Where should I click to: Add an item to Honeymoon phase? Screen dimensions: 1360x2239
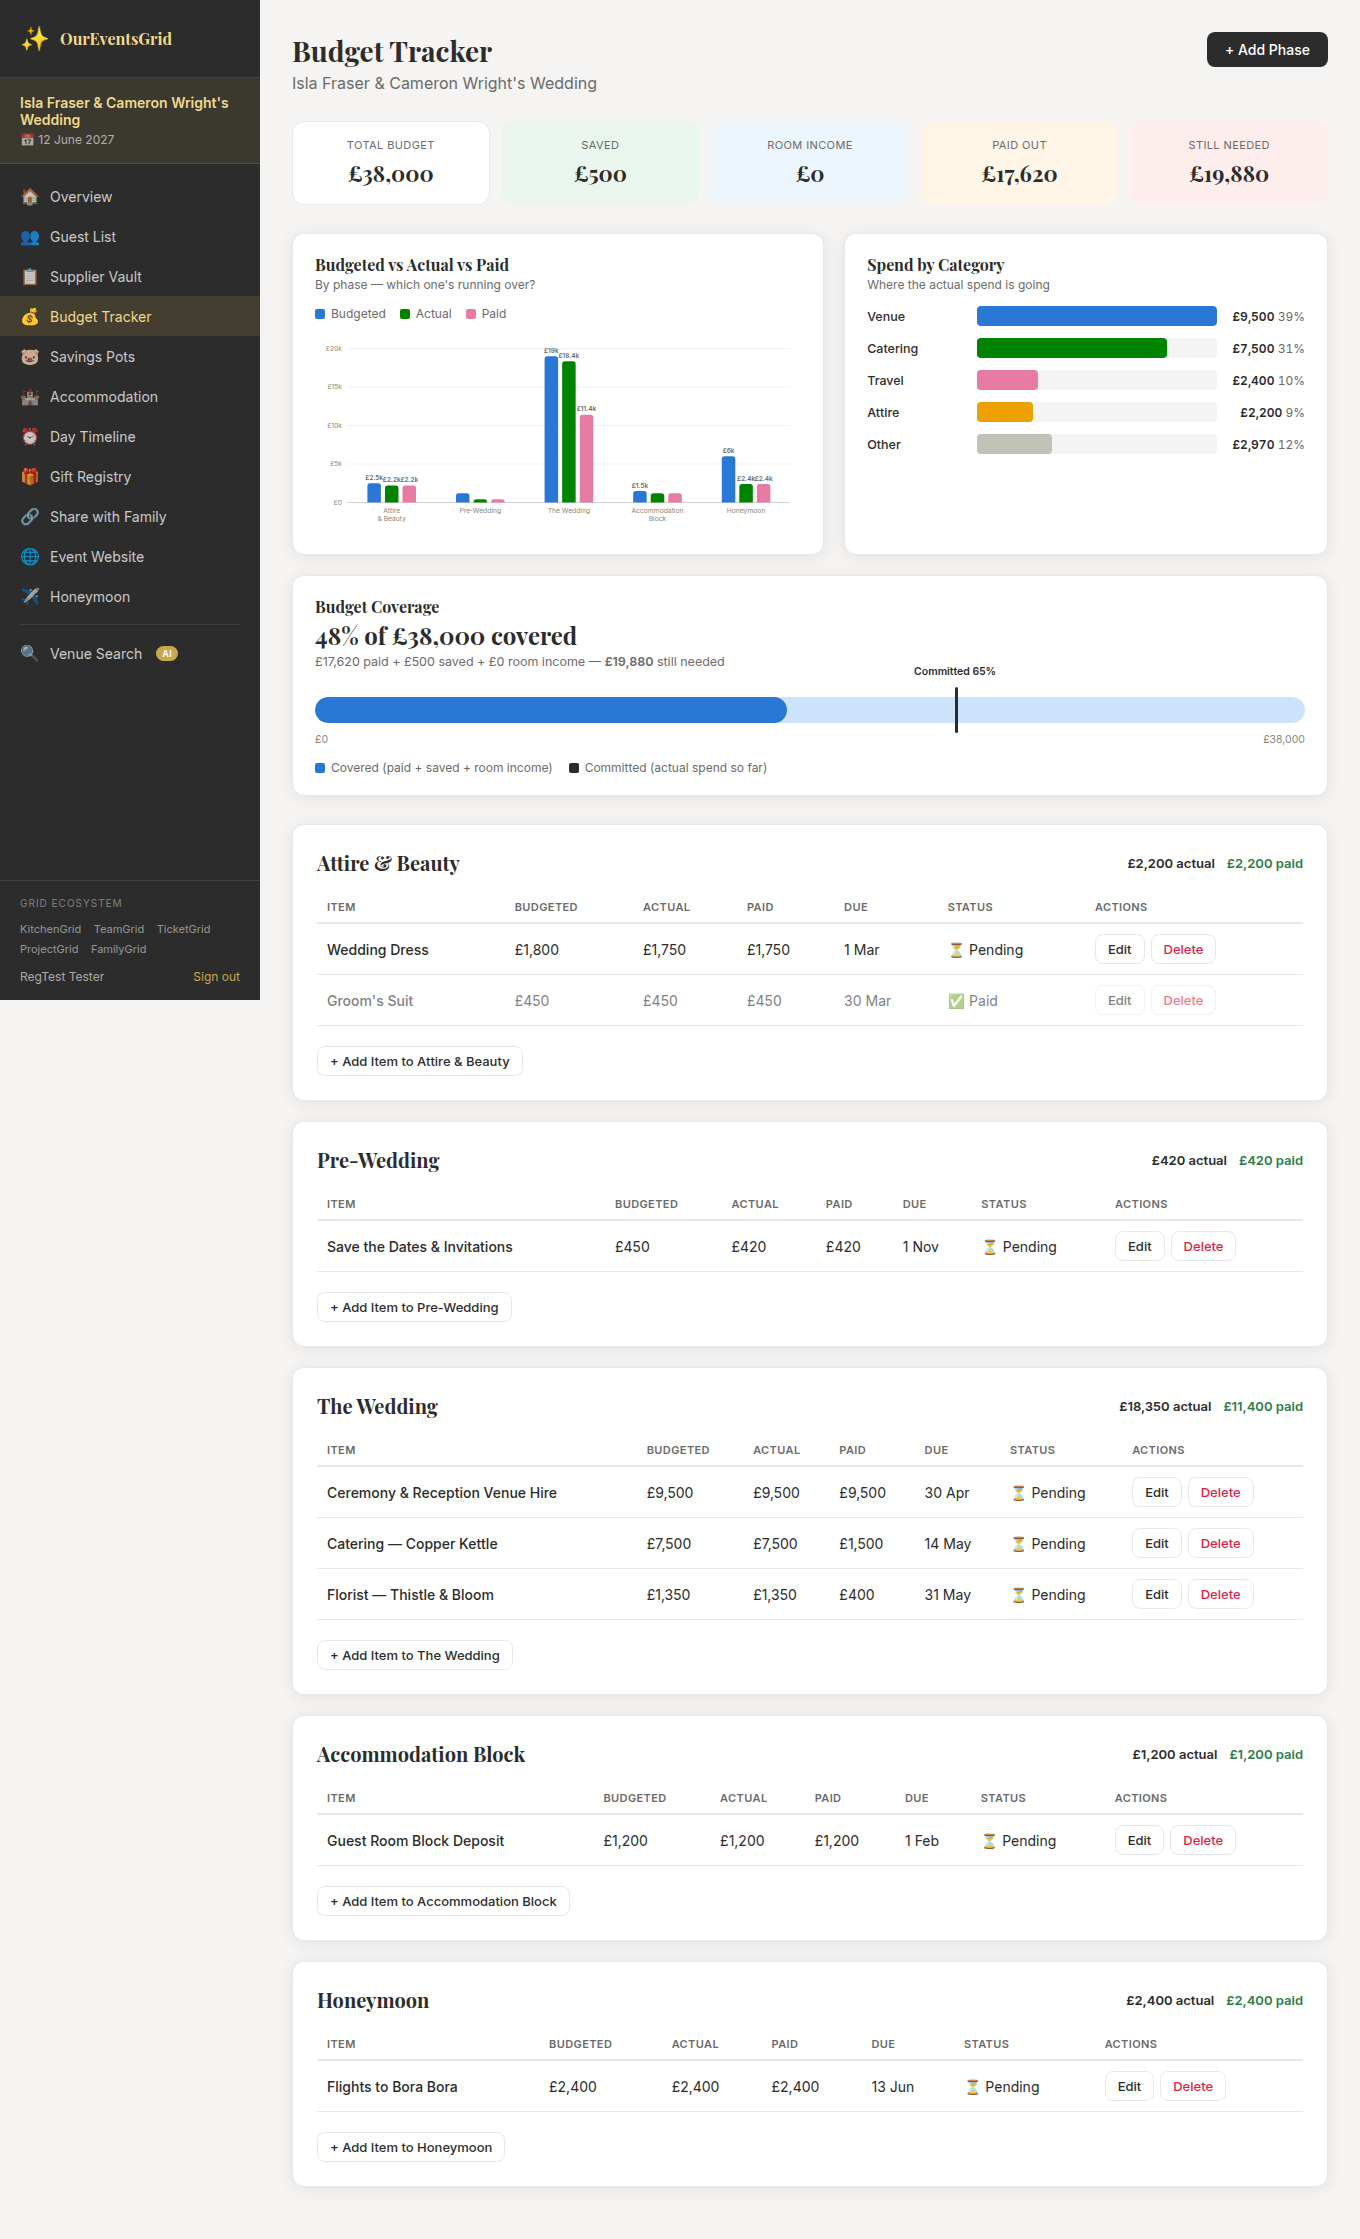click(x=411, y=2148)
